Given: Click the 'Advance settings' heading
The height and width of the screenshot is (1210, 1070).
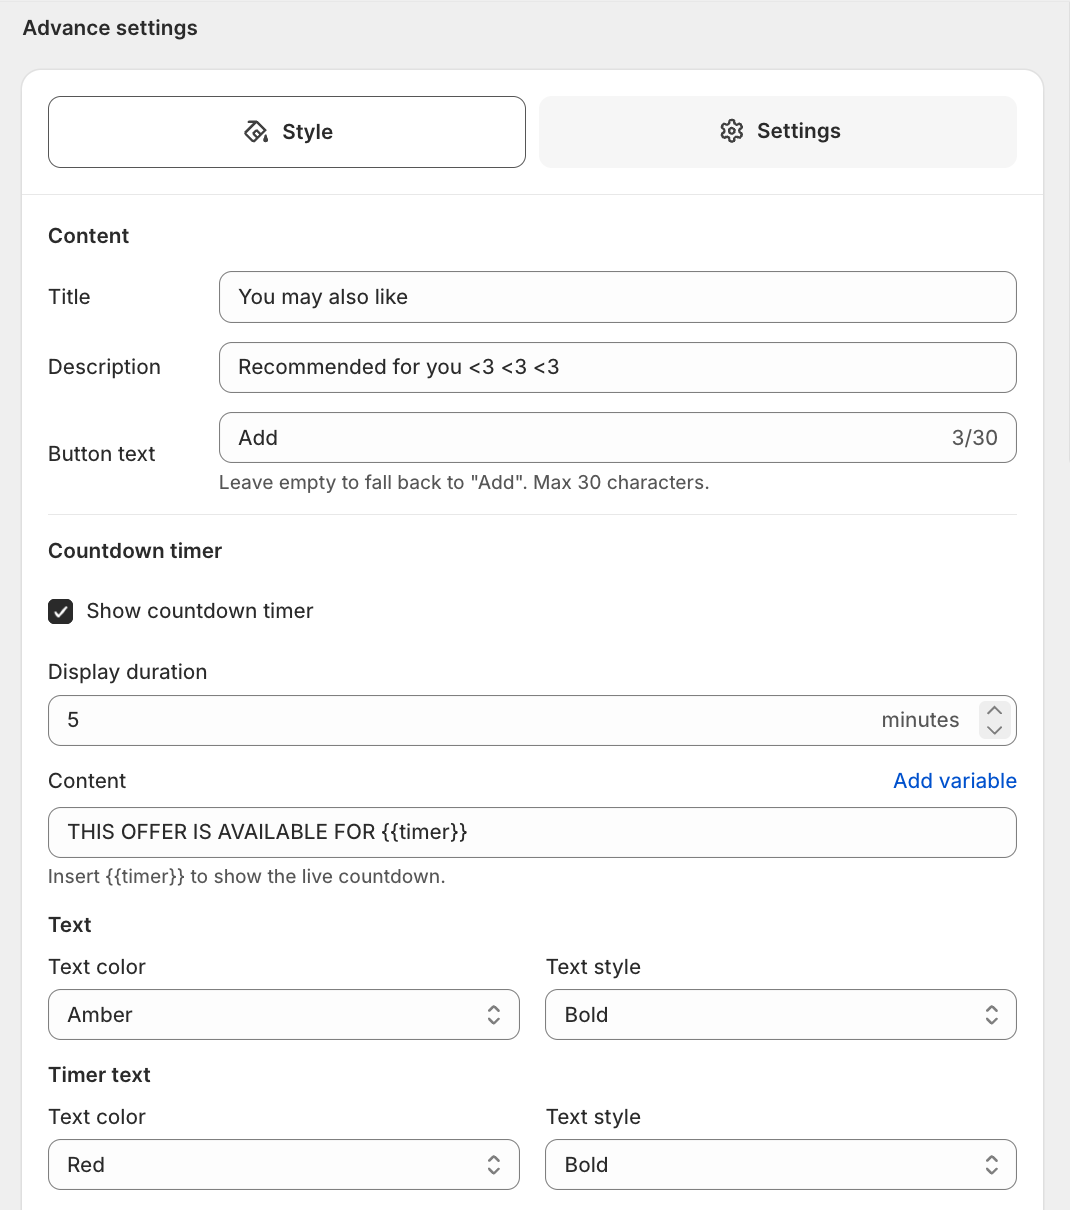Looking at the screenshot, I should (x=110, y=28).
